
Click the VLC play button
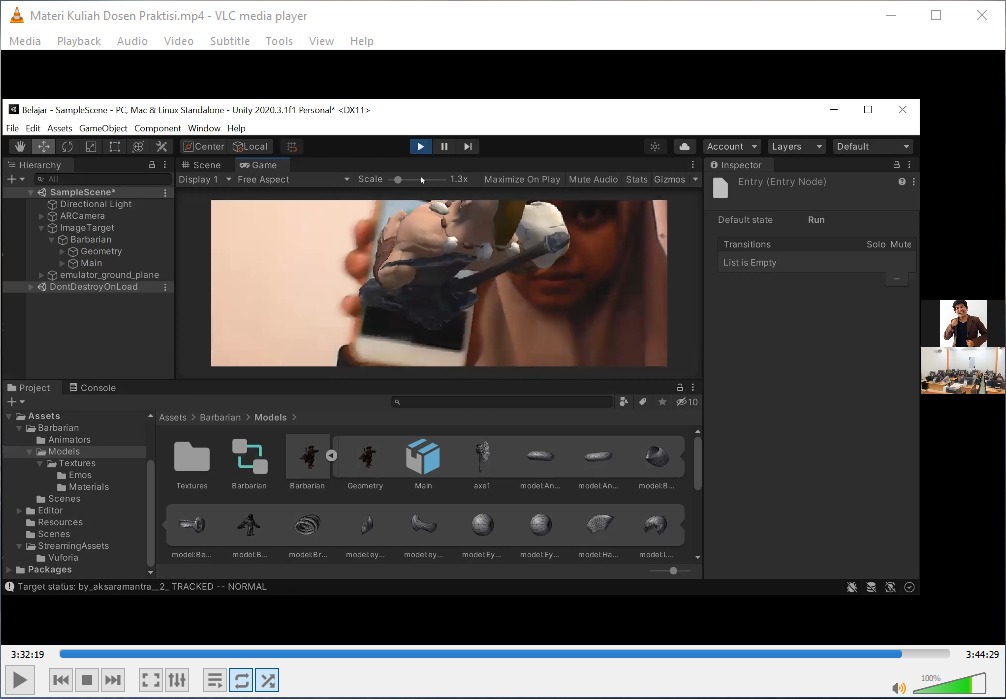20,680
